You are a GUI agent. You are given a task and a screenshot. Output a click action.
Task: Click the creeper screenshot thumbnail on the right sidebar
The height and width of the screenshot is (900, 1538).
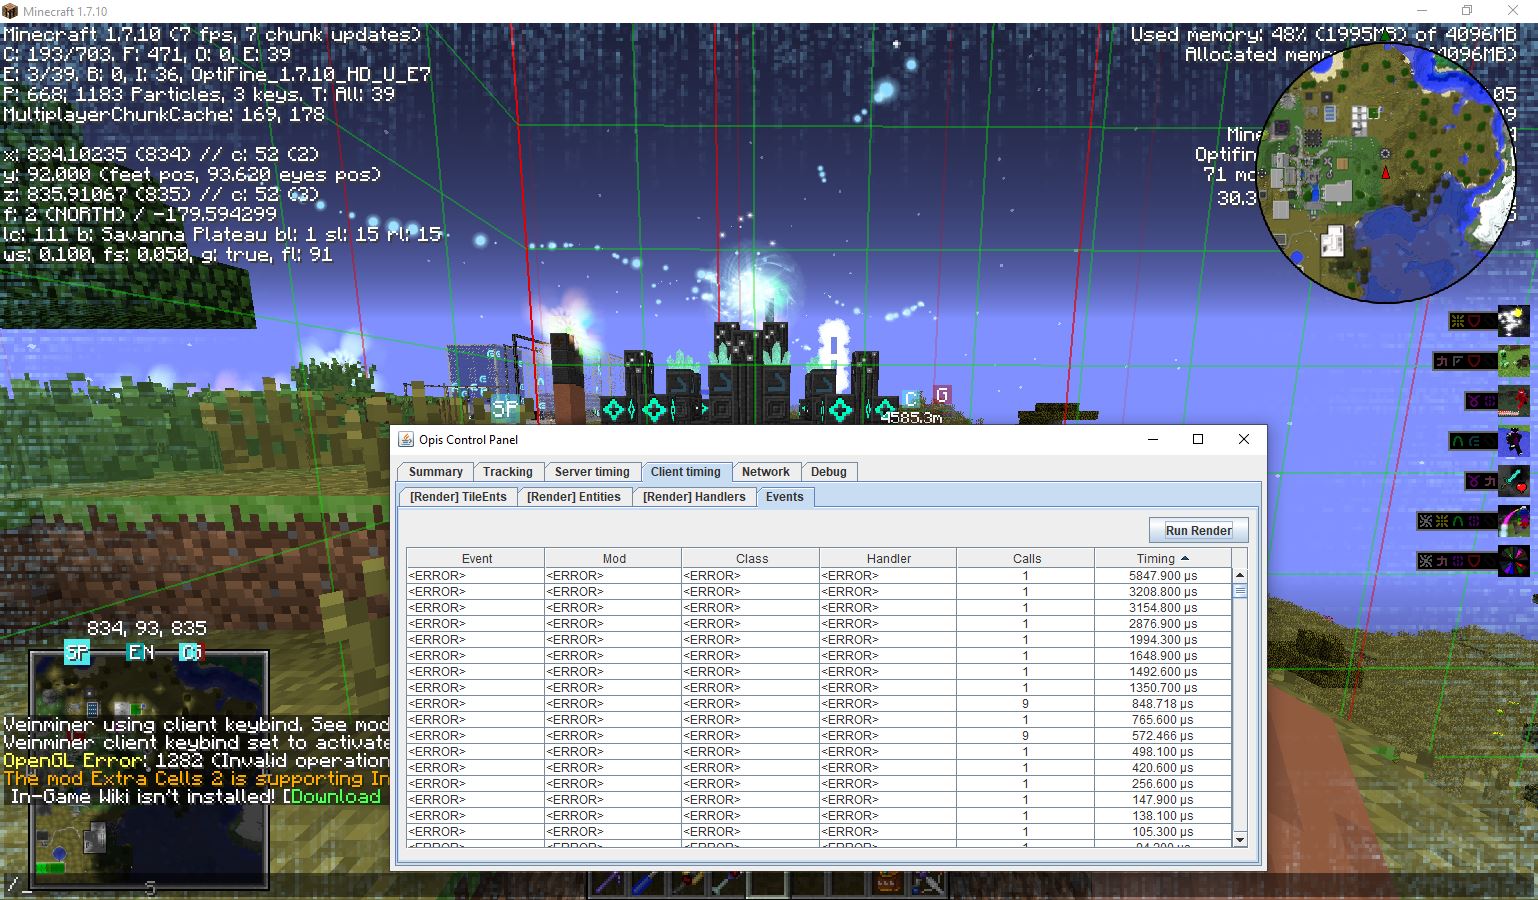1513,360
